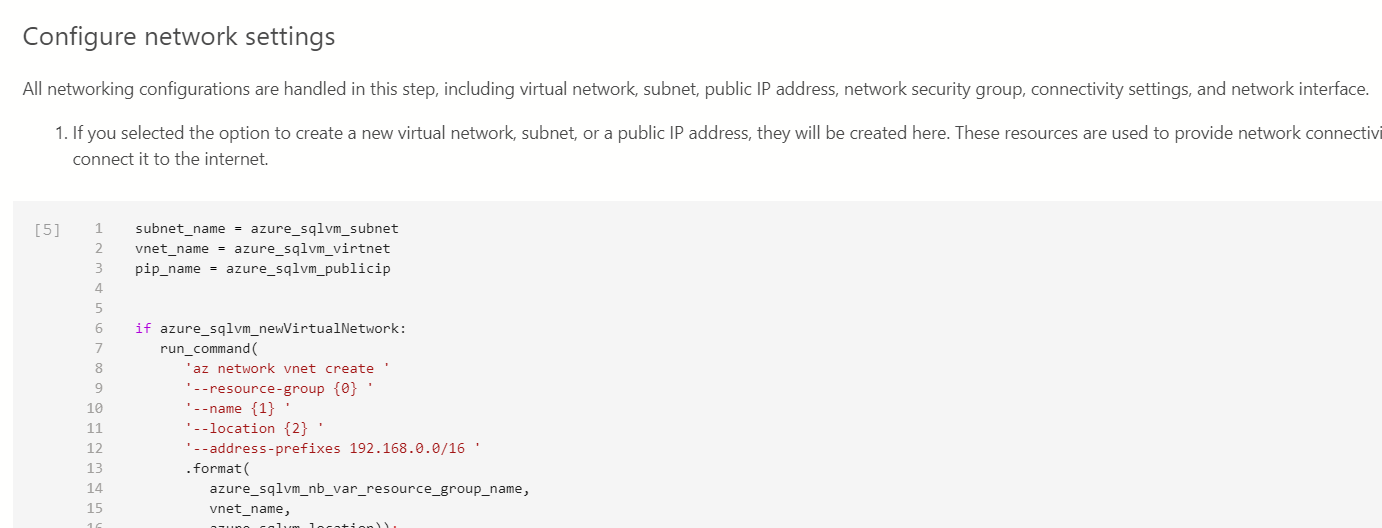Place cursor on the subnet_name assignment line
The width and height of the screenshot is (1382, 528).
point(266,228)
